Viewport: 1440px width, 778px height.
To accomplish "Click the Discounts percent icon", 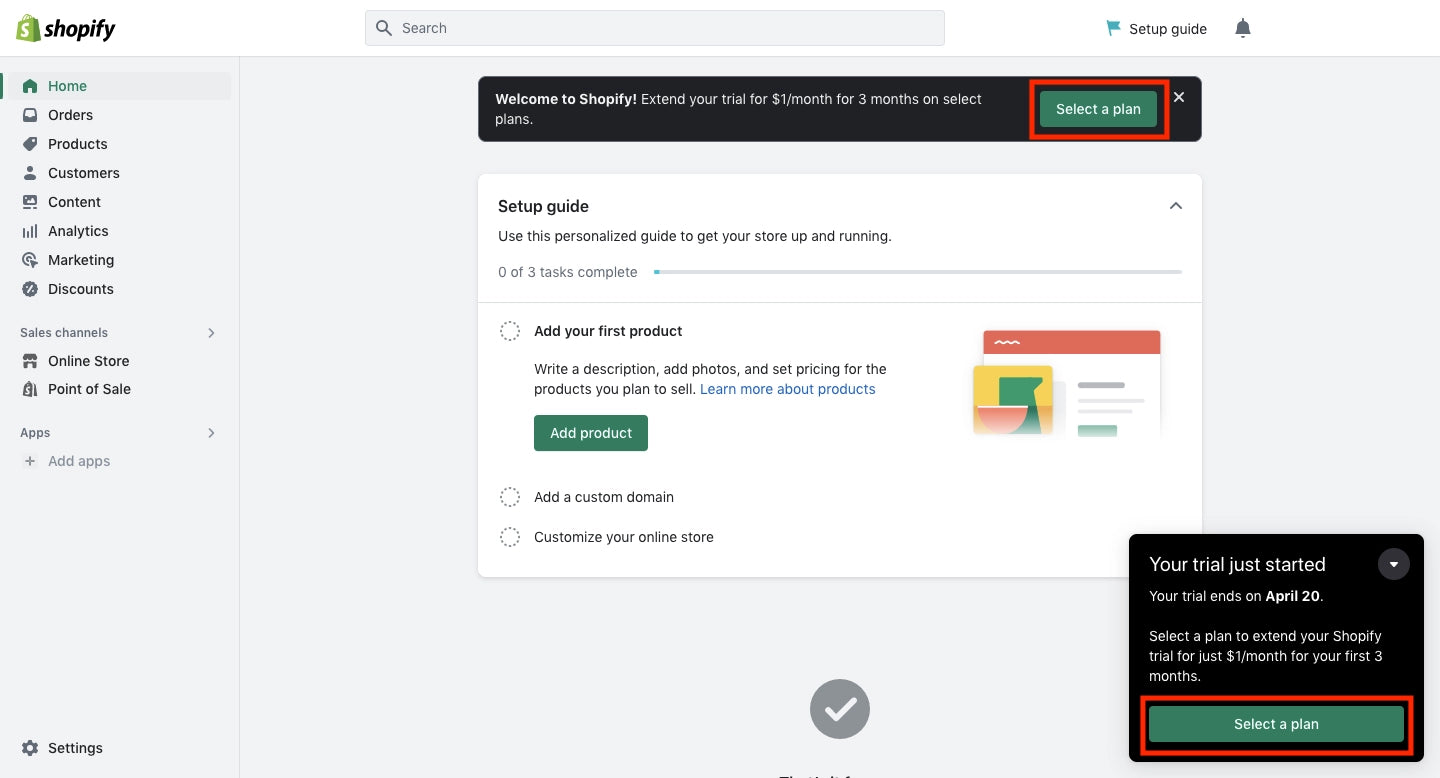I will [30, 289].
